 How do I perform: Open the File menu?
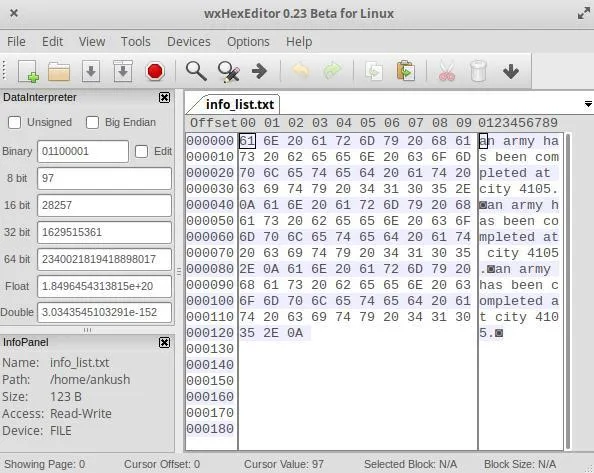16,41
